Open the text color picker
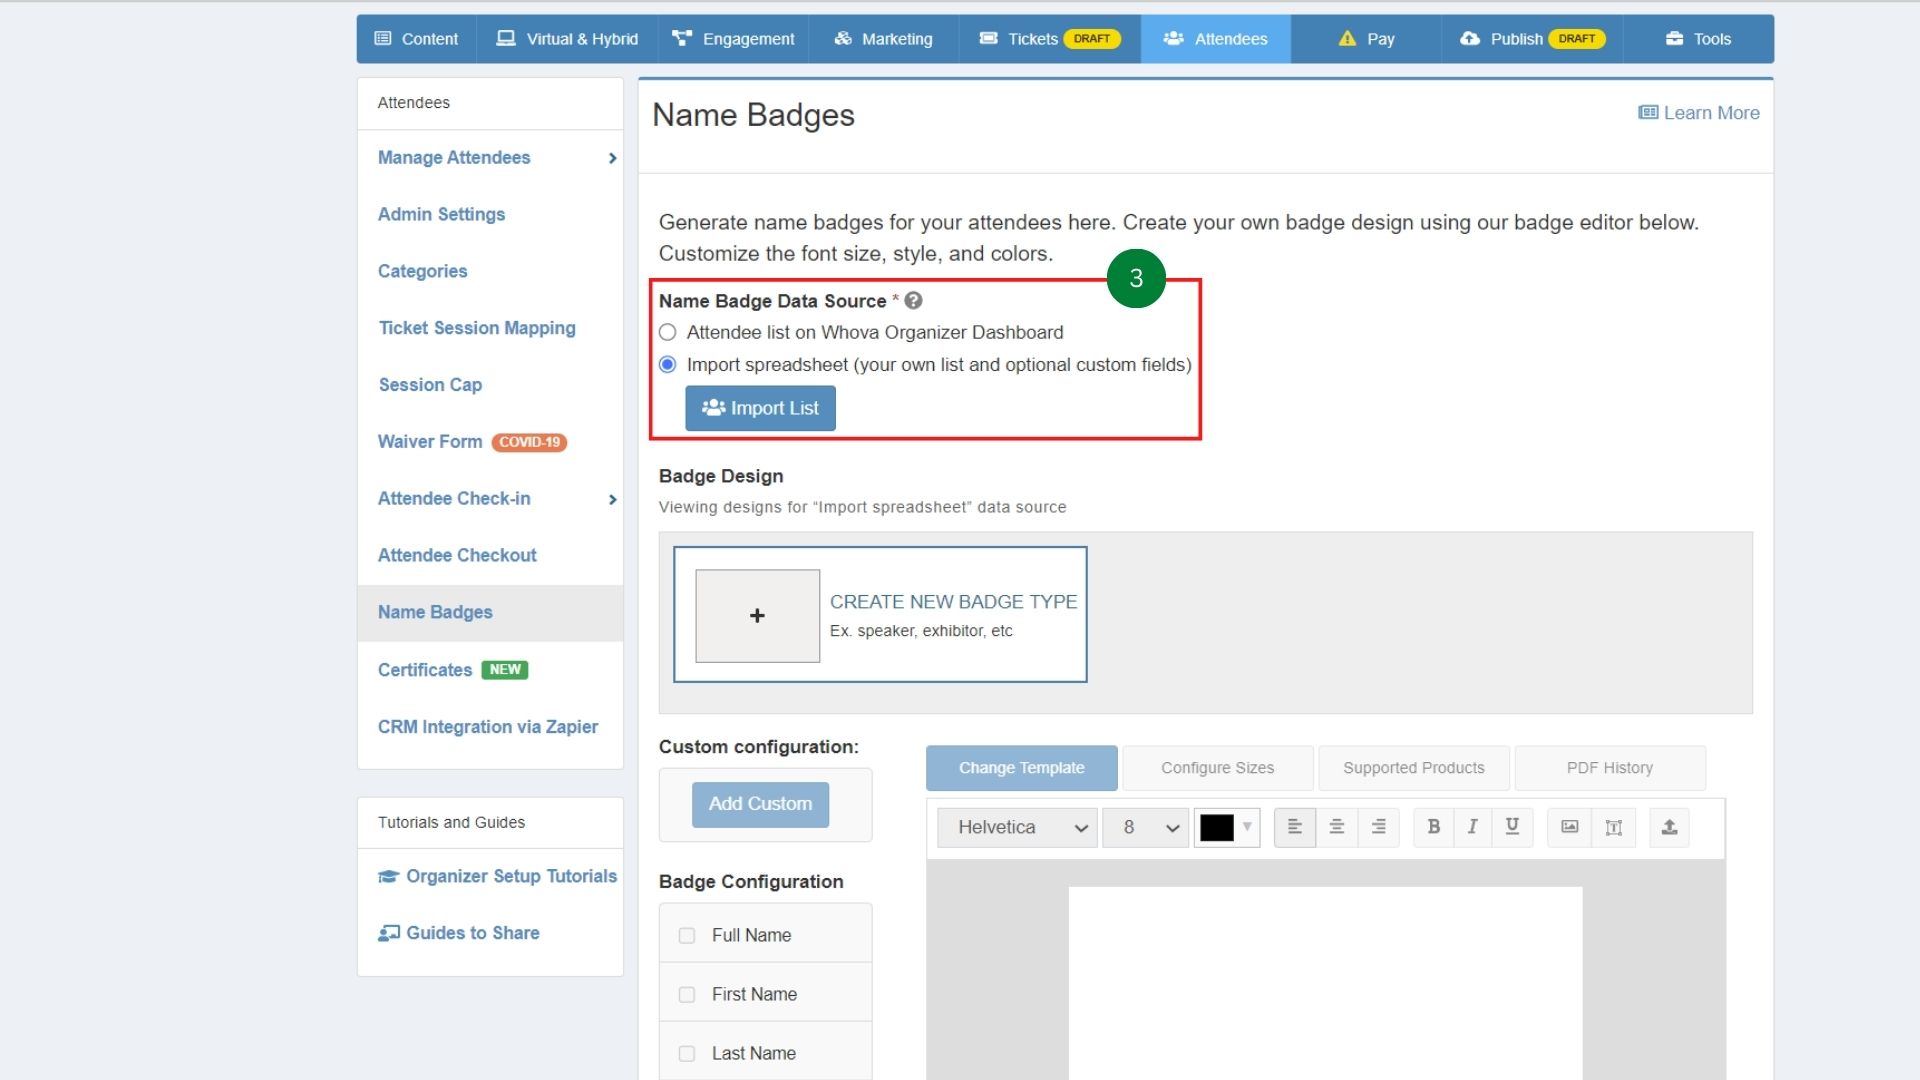This screenshot has height=1080, width=1920. coord(1227,827)
